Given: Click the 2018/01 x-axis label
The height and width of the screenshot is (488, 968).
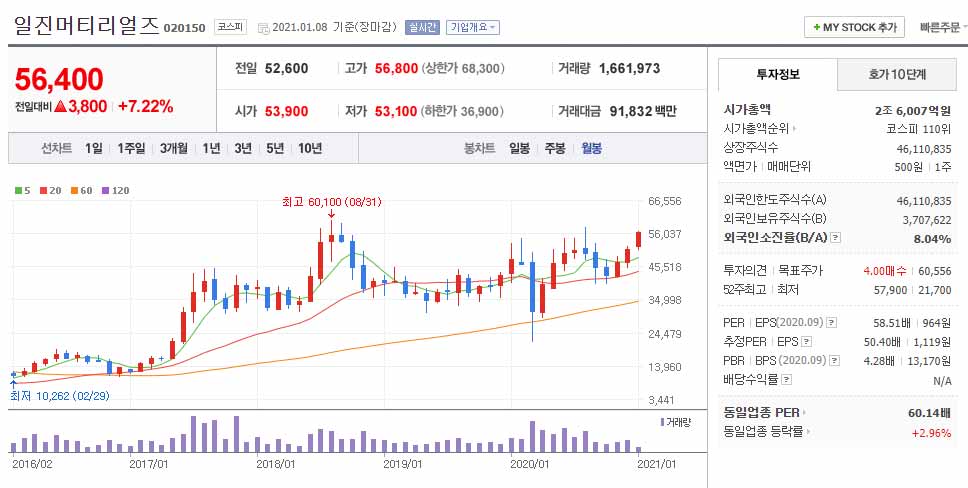Looking at the screenshot, I should (275, 464).
